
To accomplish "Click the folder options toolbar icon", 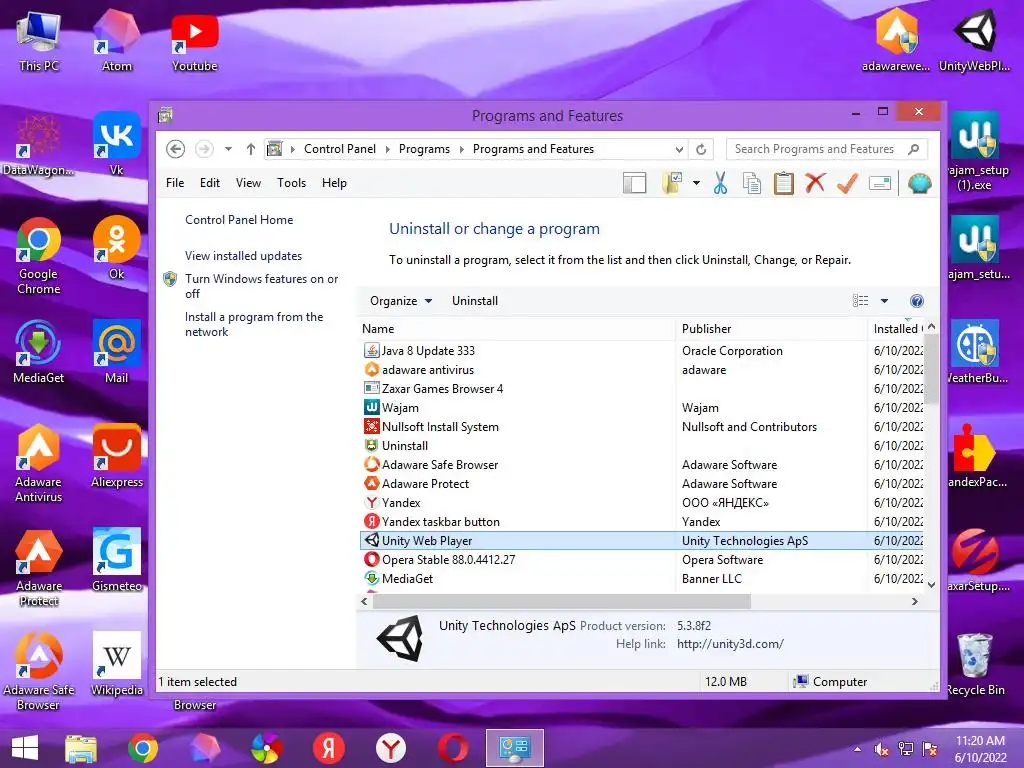I will [x=672, y=184].
